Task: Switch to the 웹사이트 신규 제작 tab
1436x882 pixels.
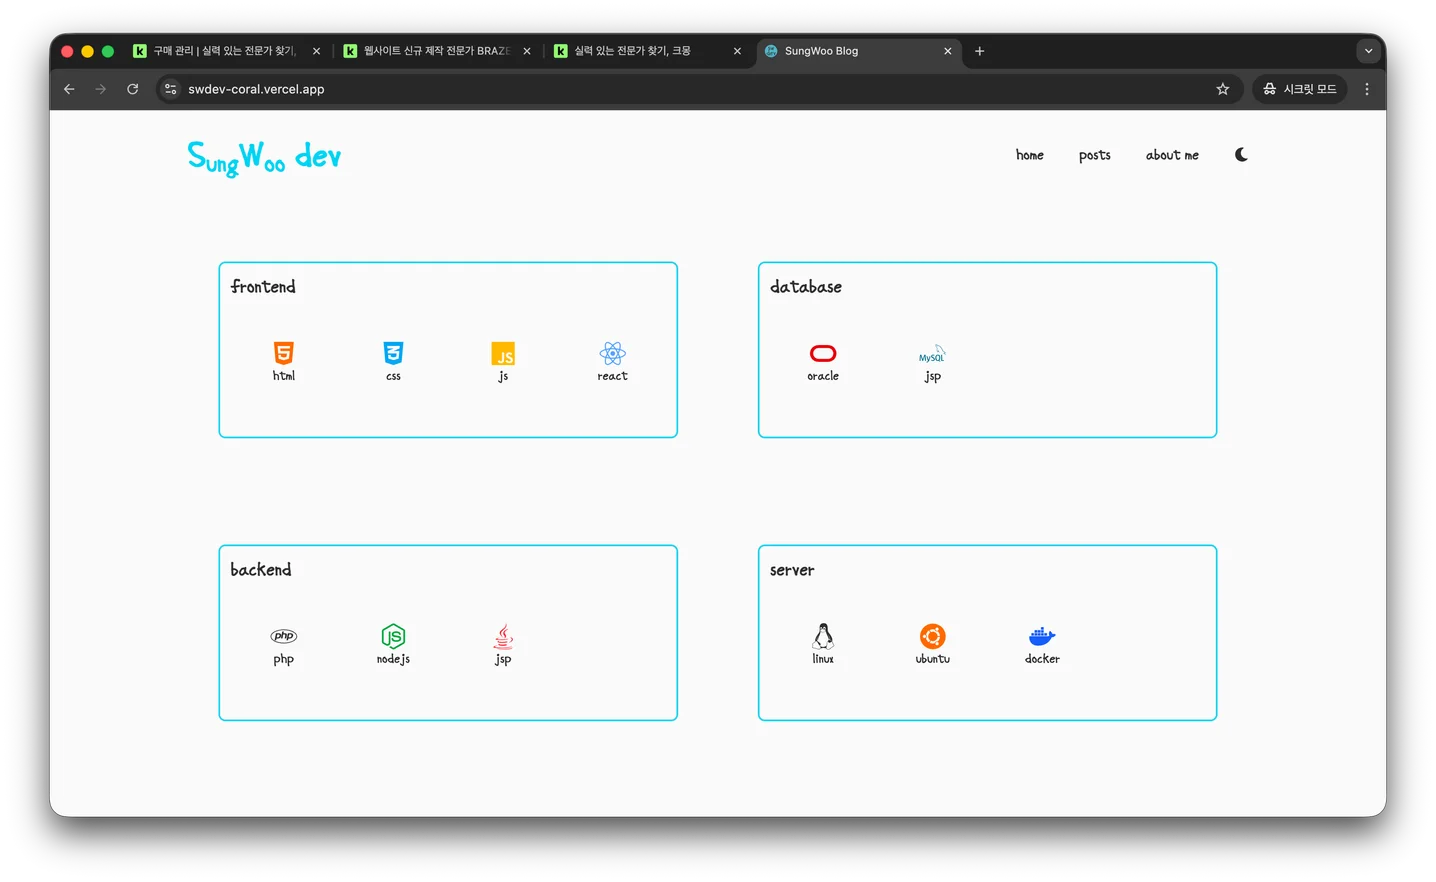Action: (437, 51)
